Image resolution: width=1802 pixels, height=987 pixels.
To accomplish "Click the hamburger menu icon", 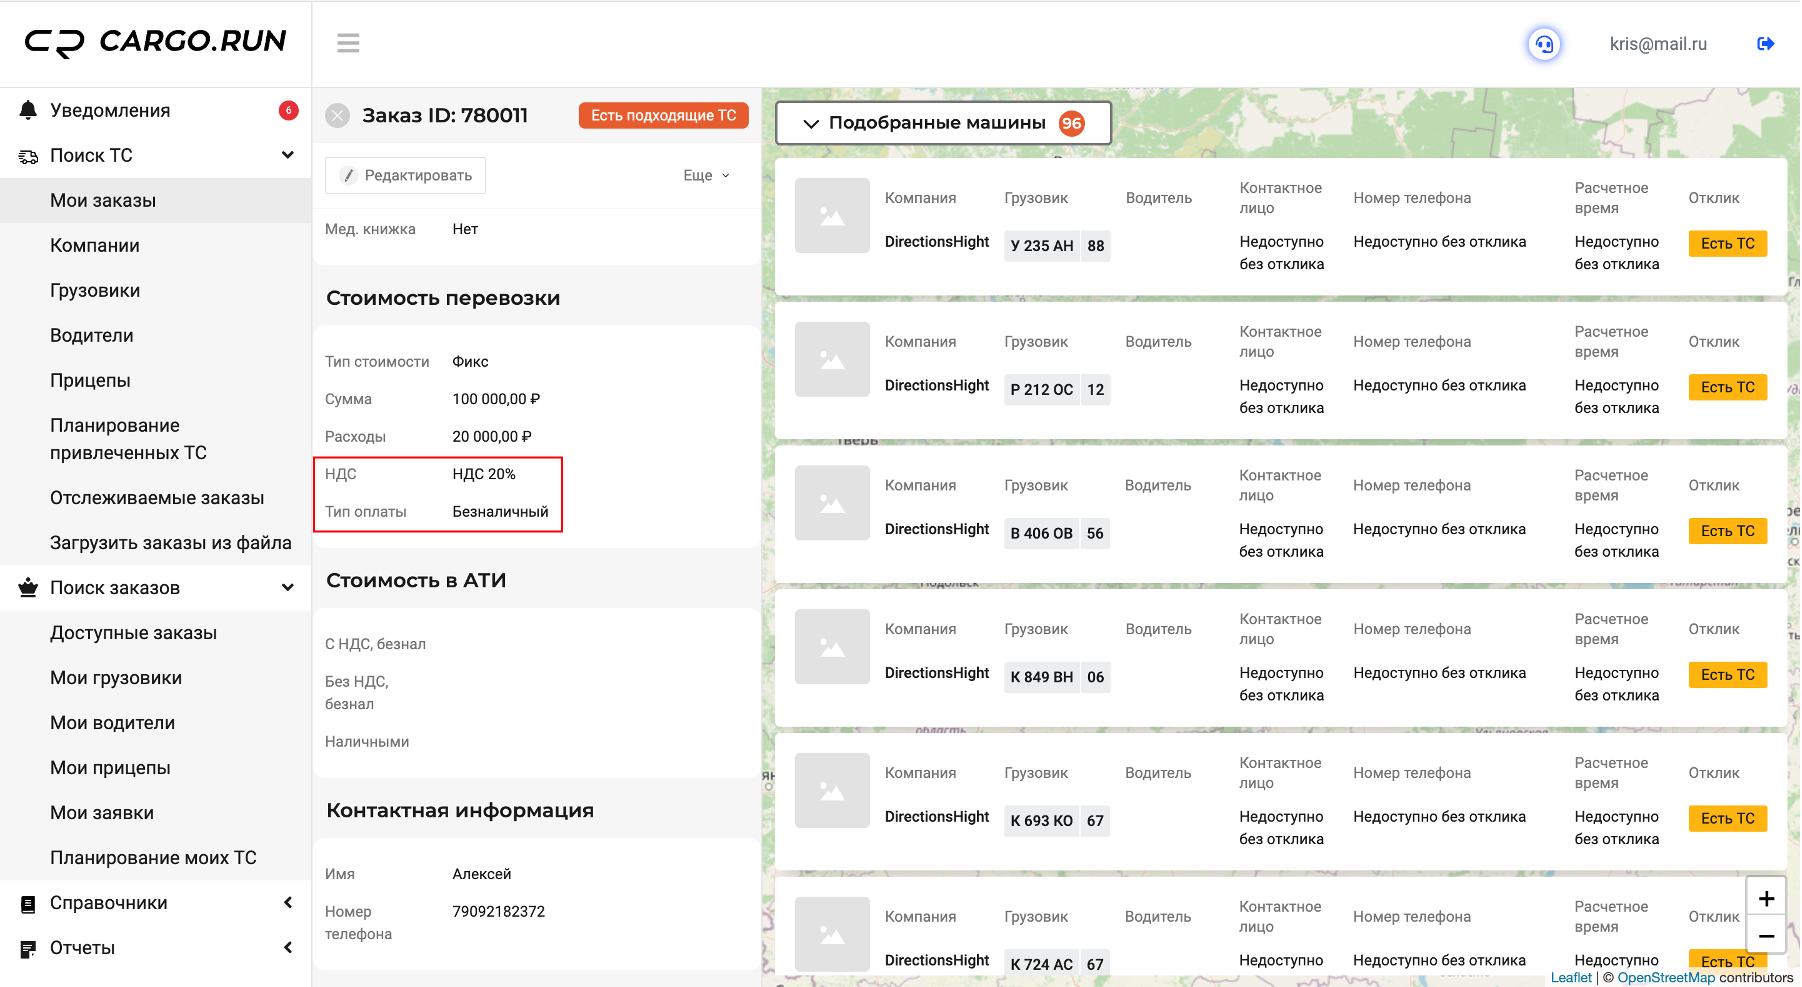I will point(348,43).
